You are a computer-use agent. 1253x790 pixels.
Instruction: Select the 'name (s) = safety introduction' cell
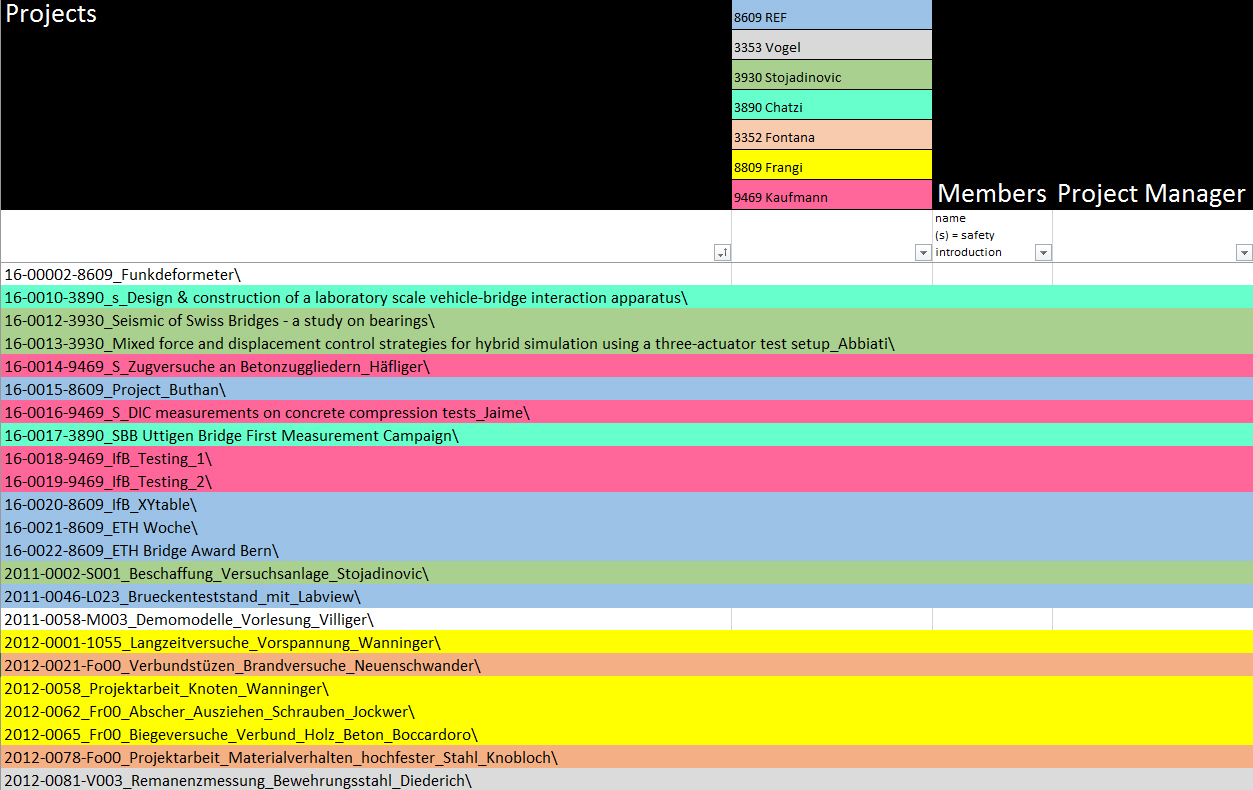(992, 236)
